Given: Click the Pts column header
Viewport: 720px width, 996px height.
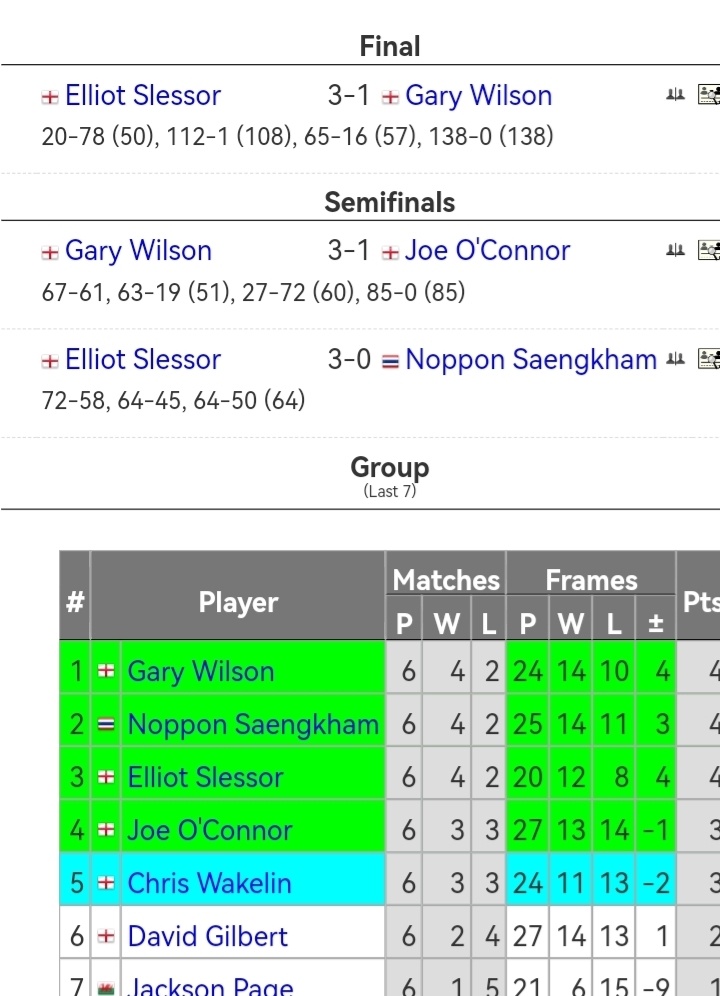Looking at the screenshot, I should pos(700,602).
